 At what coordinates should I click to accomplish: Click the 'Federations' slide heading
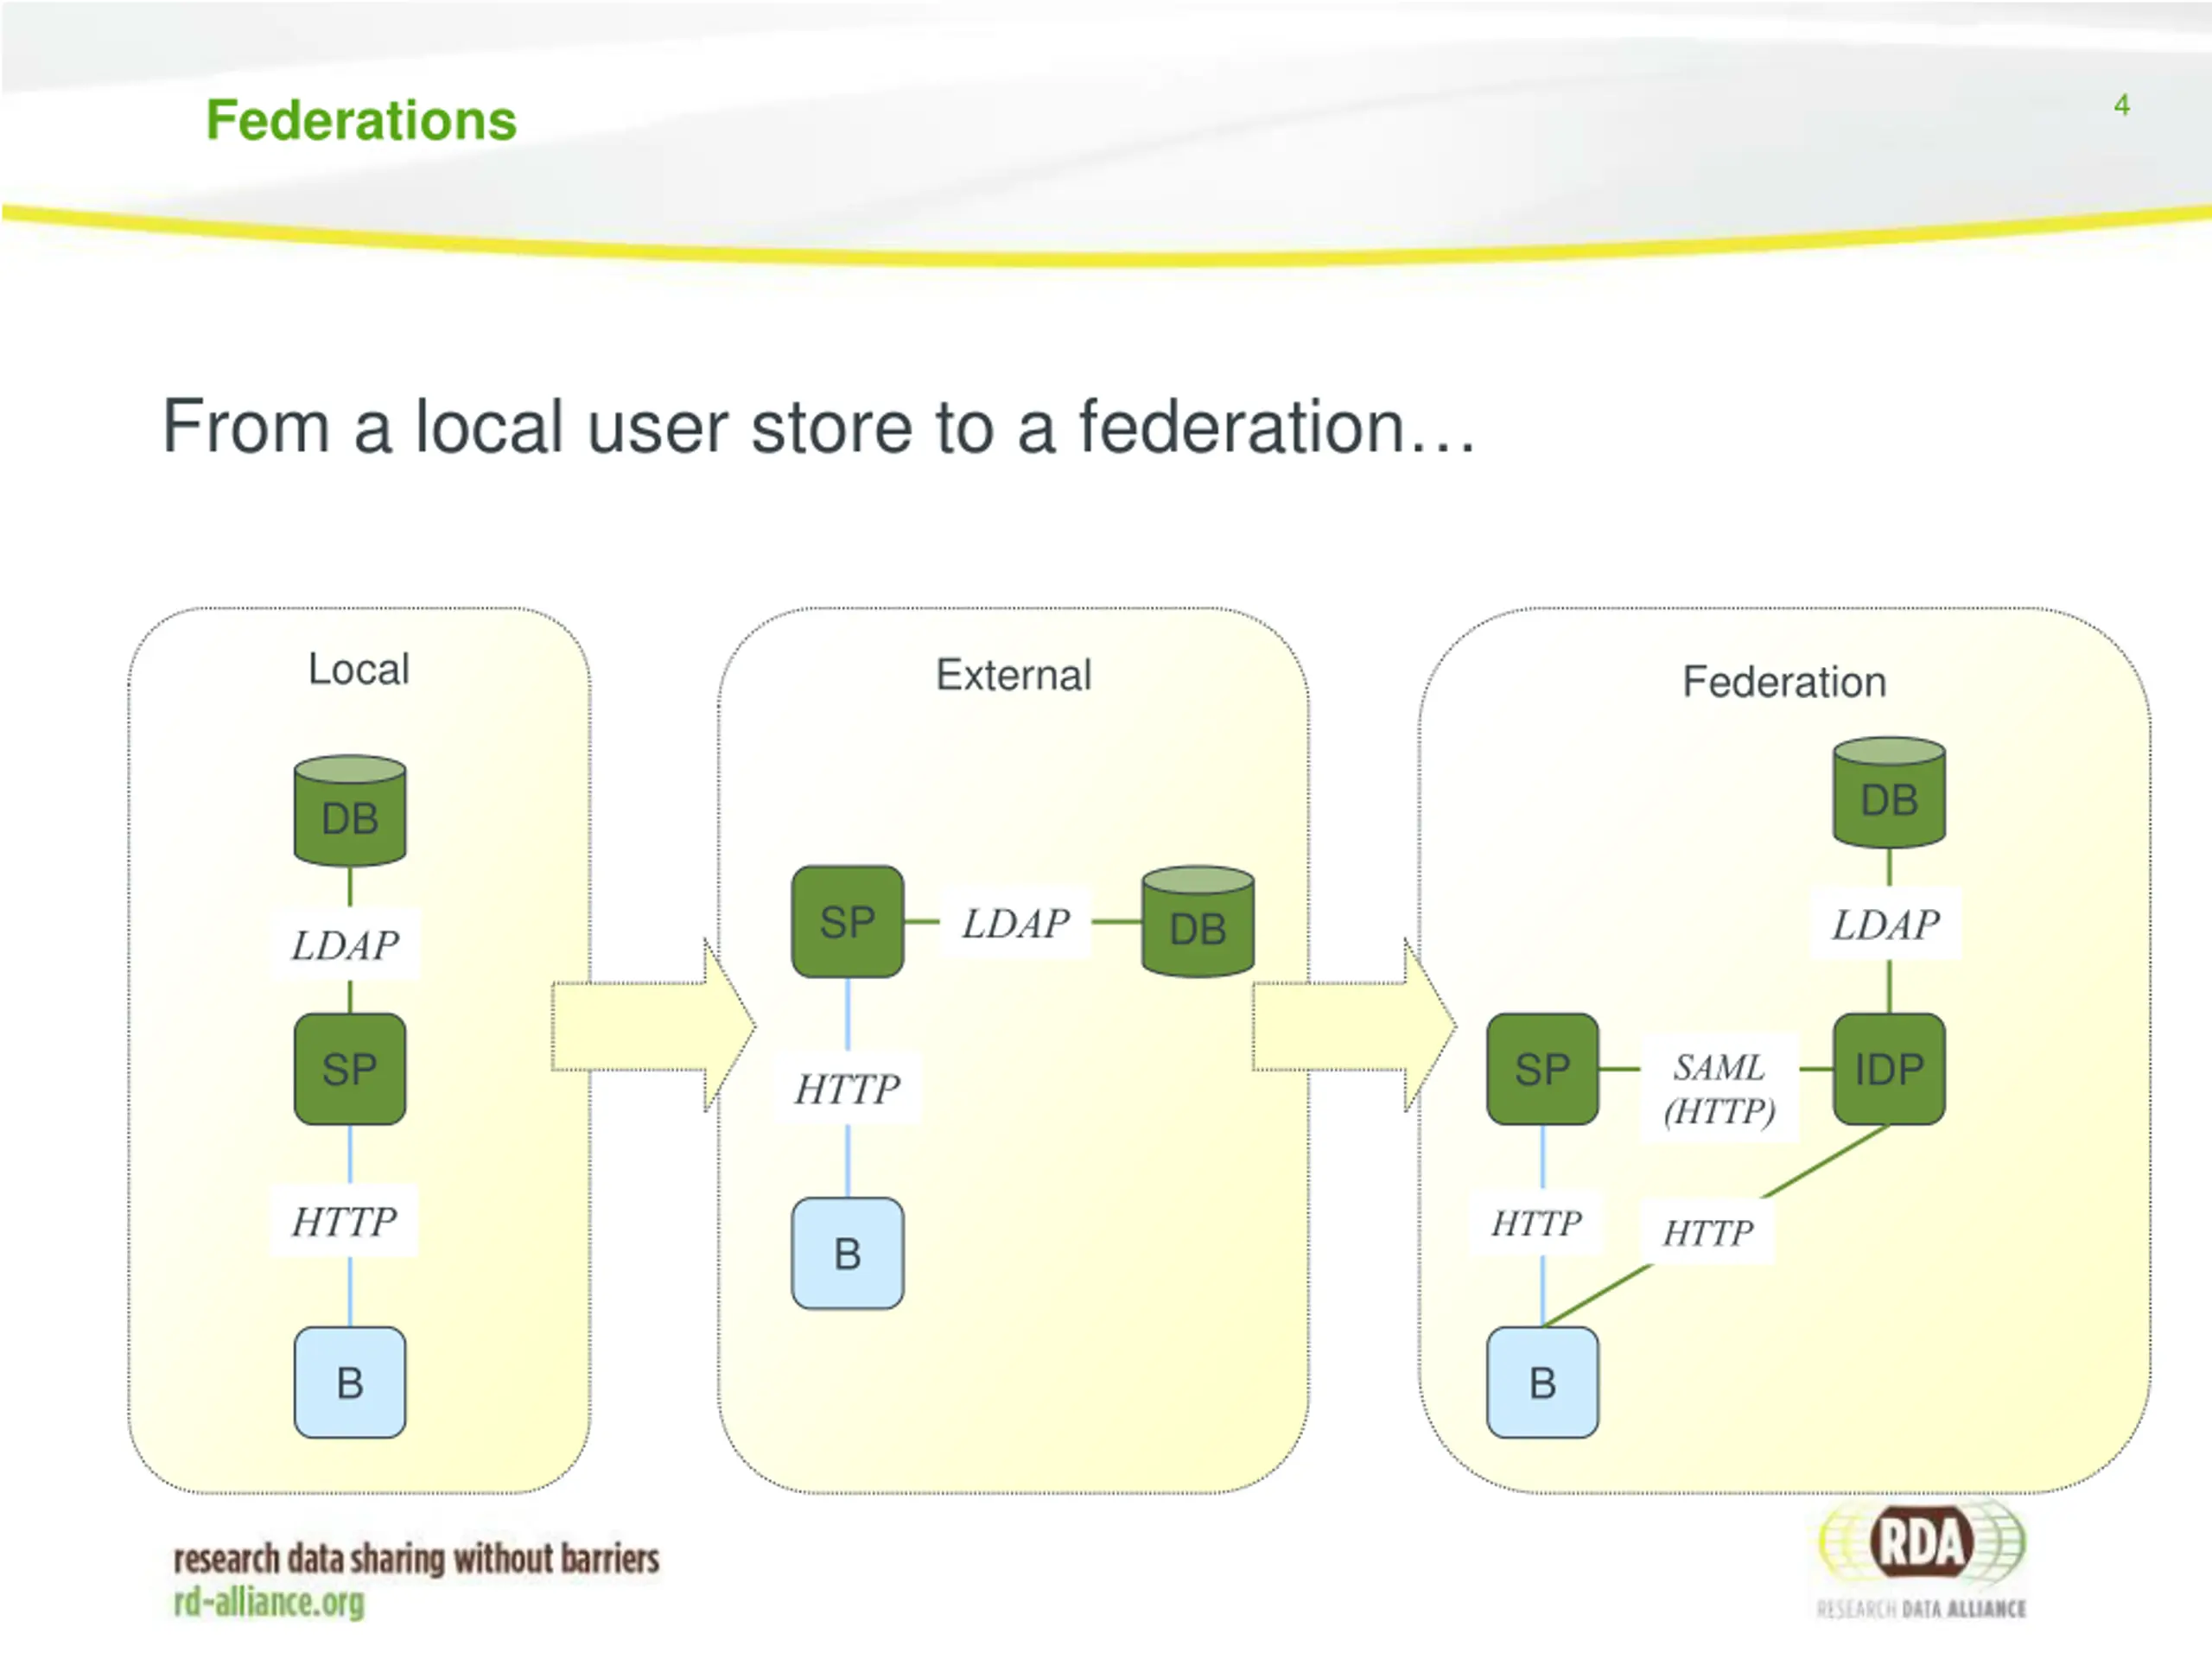(x=361, y=120)
